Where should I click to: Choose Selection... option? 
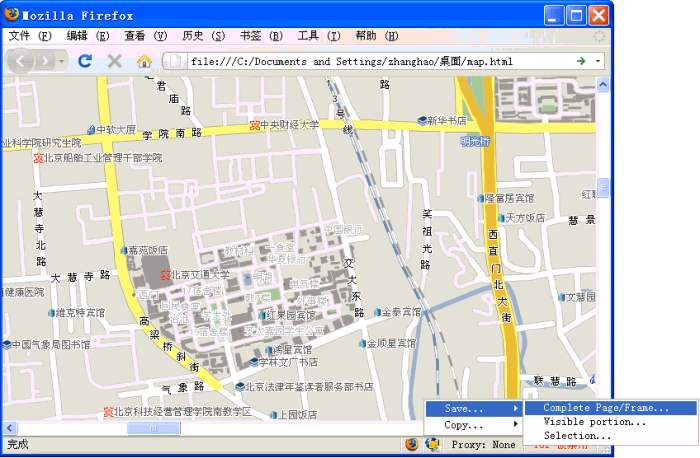[610, 436]
